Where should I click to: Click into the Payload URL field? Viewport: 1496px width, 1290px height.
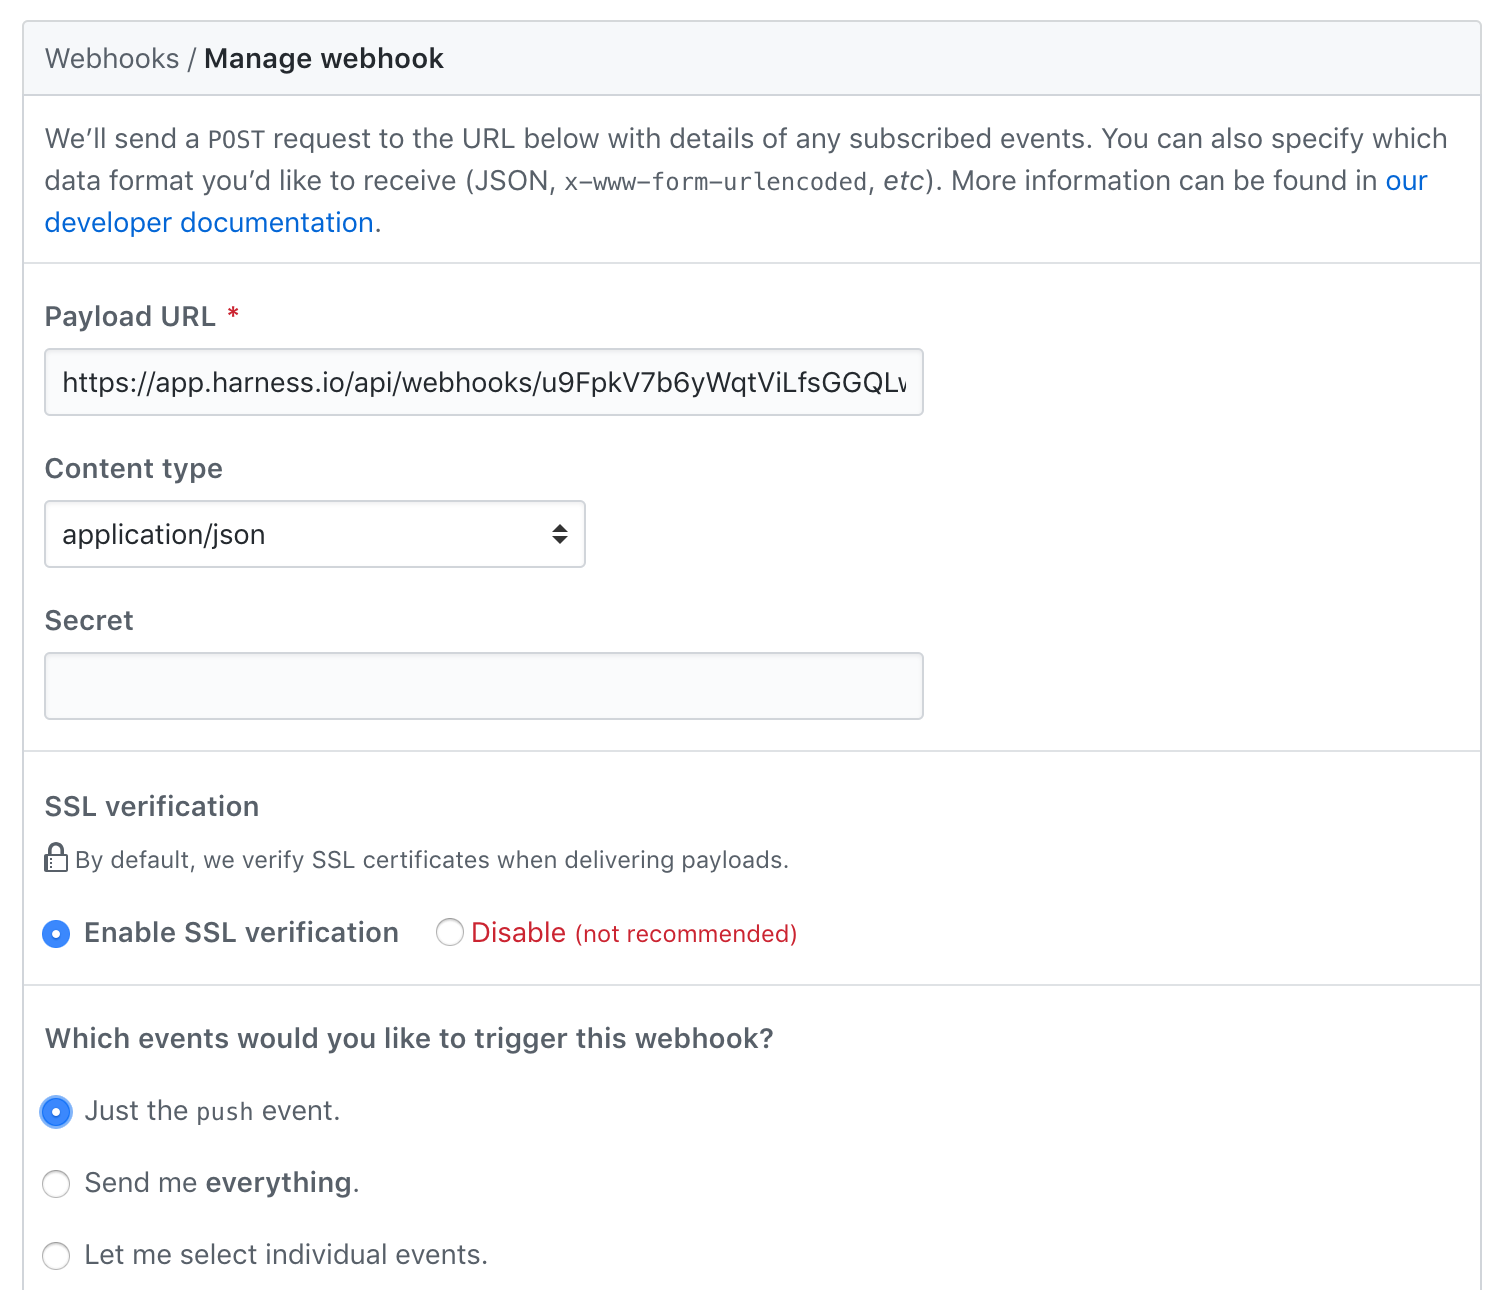(x=484, y=382)
